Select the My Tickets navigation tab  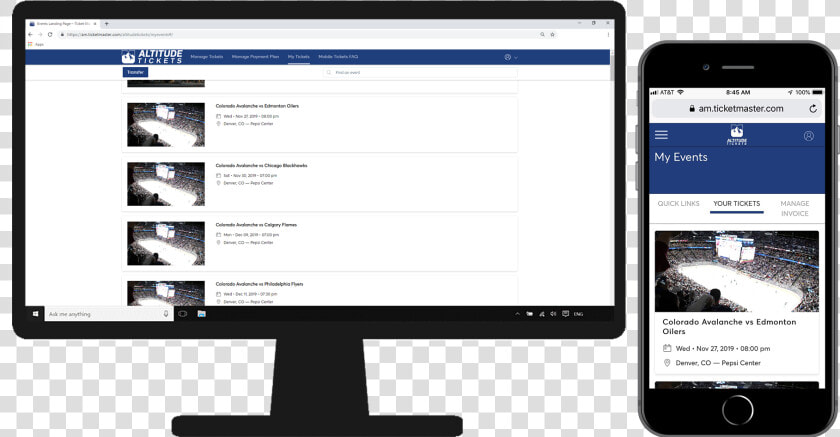[x=298, y=57]
